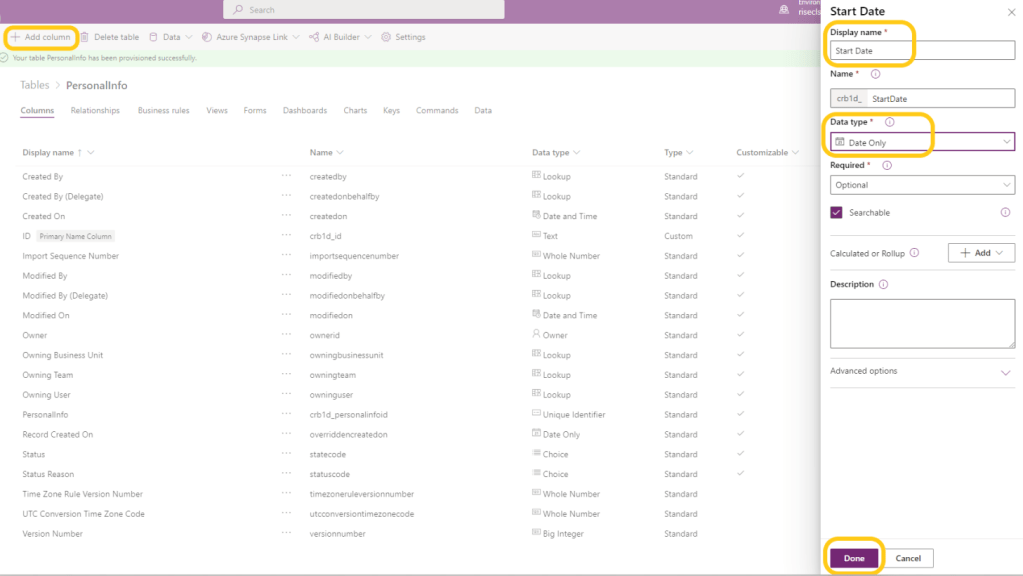Open Settings gear in the toolbar
This screenshot has height=576, width=1023.
tap(386, 37)
